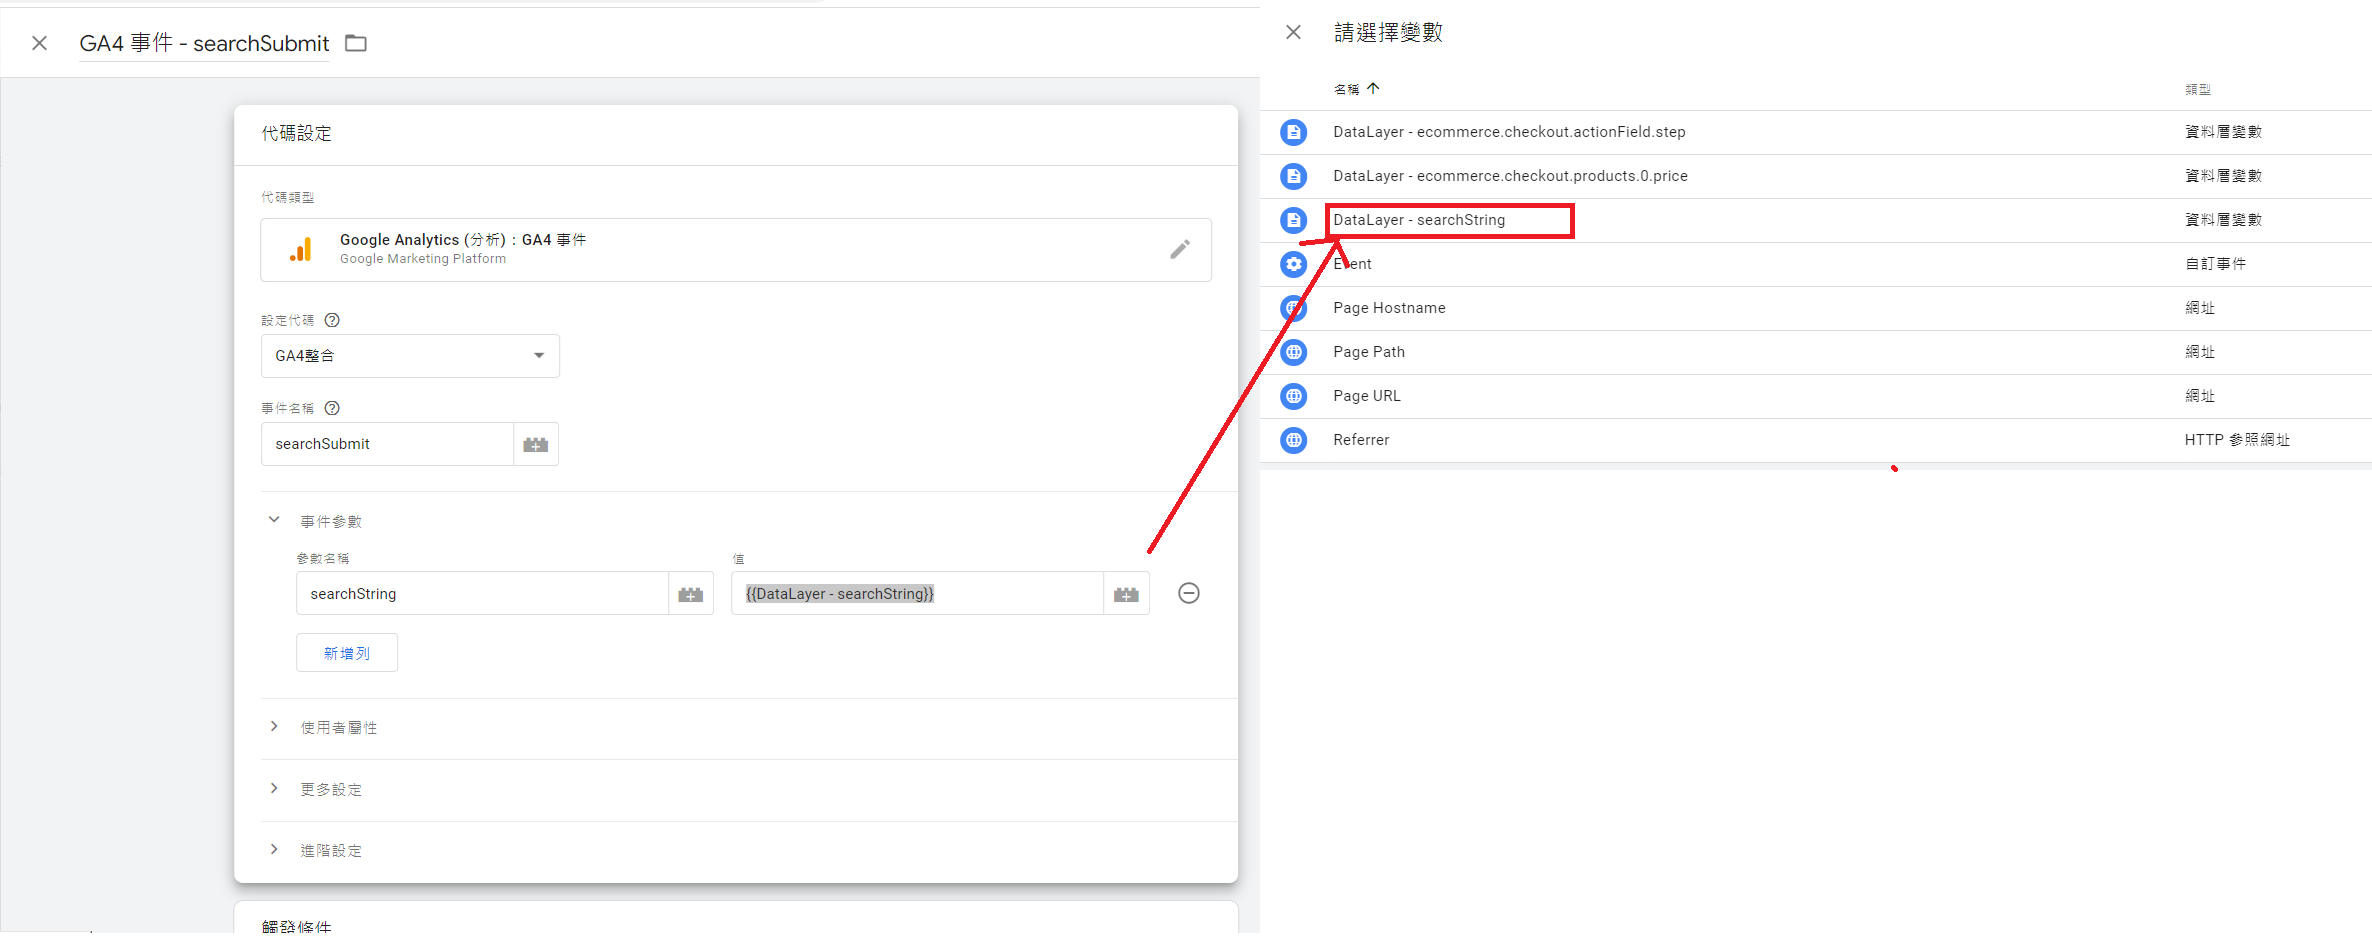
Task: Close the 請選擇變數 variable panel
Action: 1293,32
